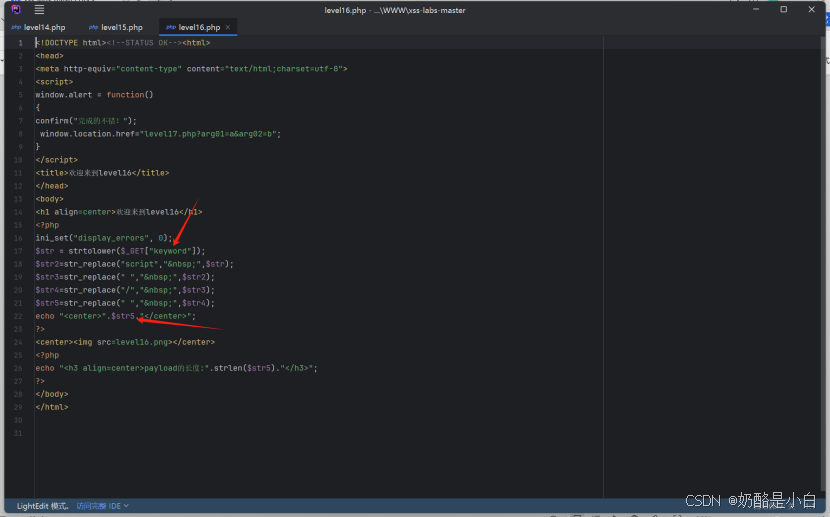The width and height of the screenshot is (830, 517).
Task: Click line number 22 in the gutter
Action: pos(19,316)
